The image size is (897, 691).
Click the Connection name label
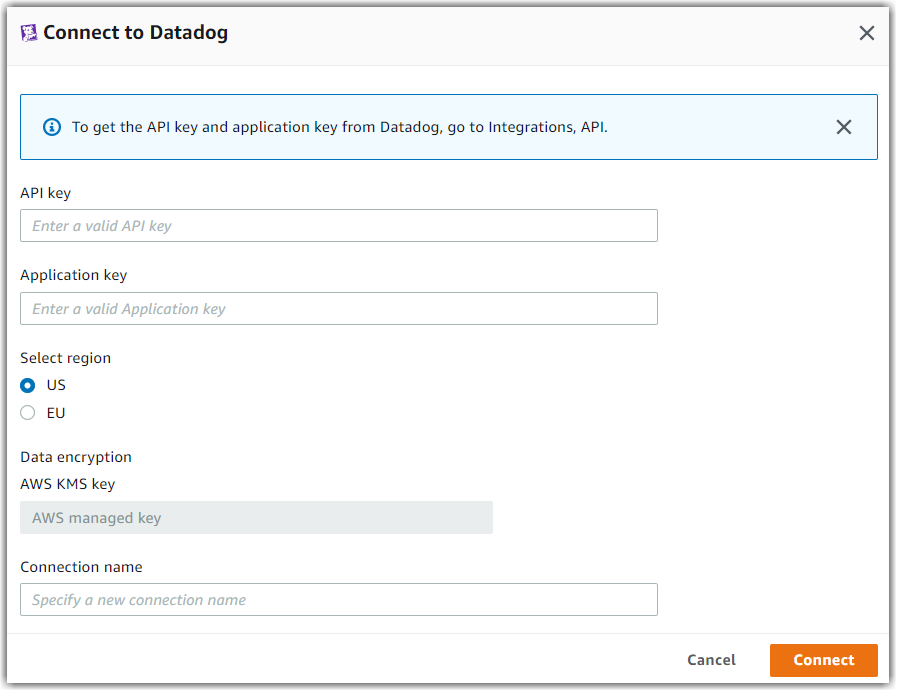81,566
